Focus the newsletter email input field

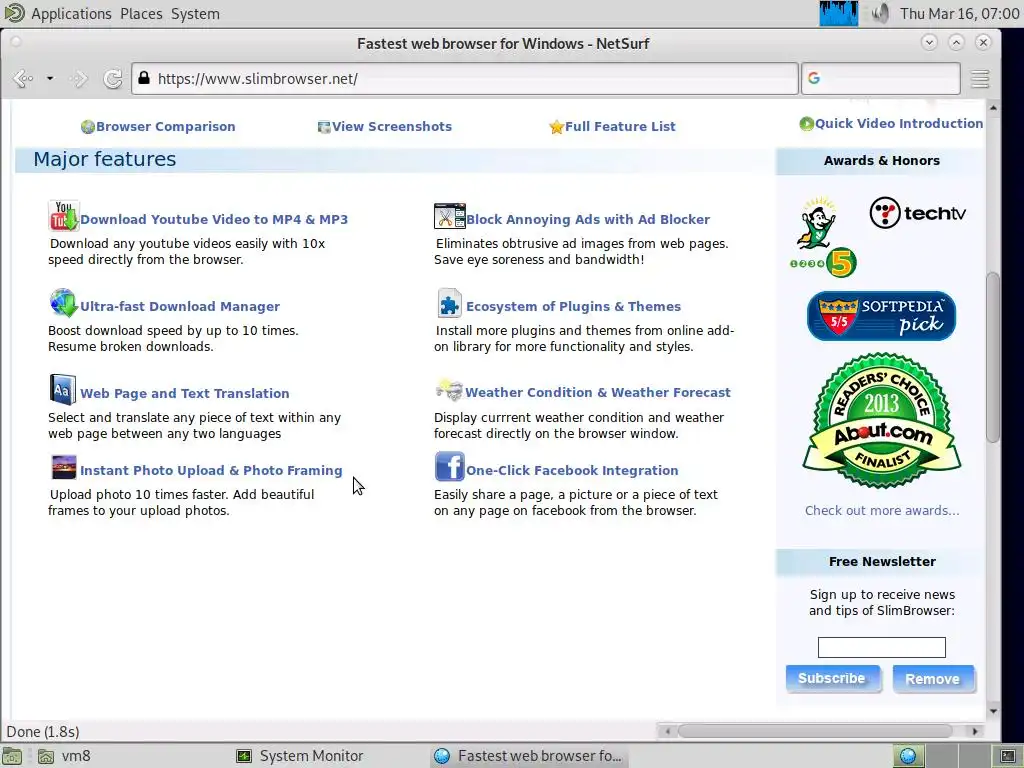click(882, 647)
